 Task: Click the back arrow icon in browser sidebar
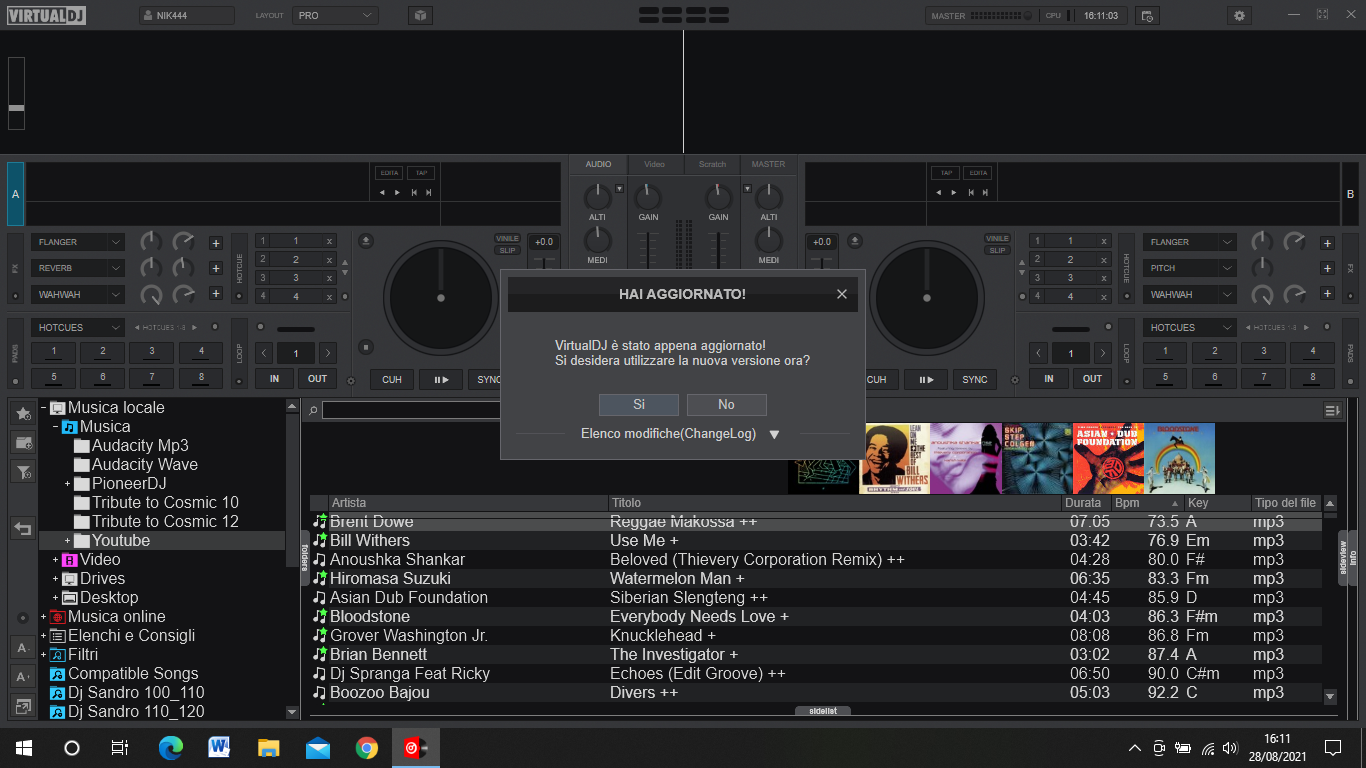pyautogui.click(x=23, y=528)
